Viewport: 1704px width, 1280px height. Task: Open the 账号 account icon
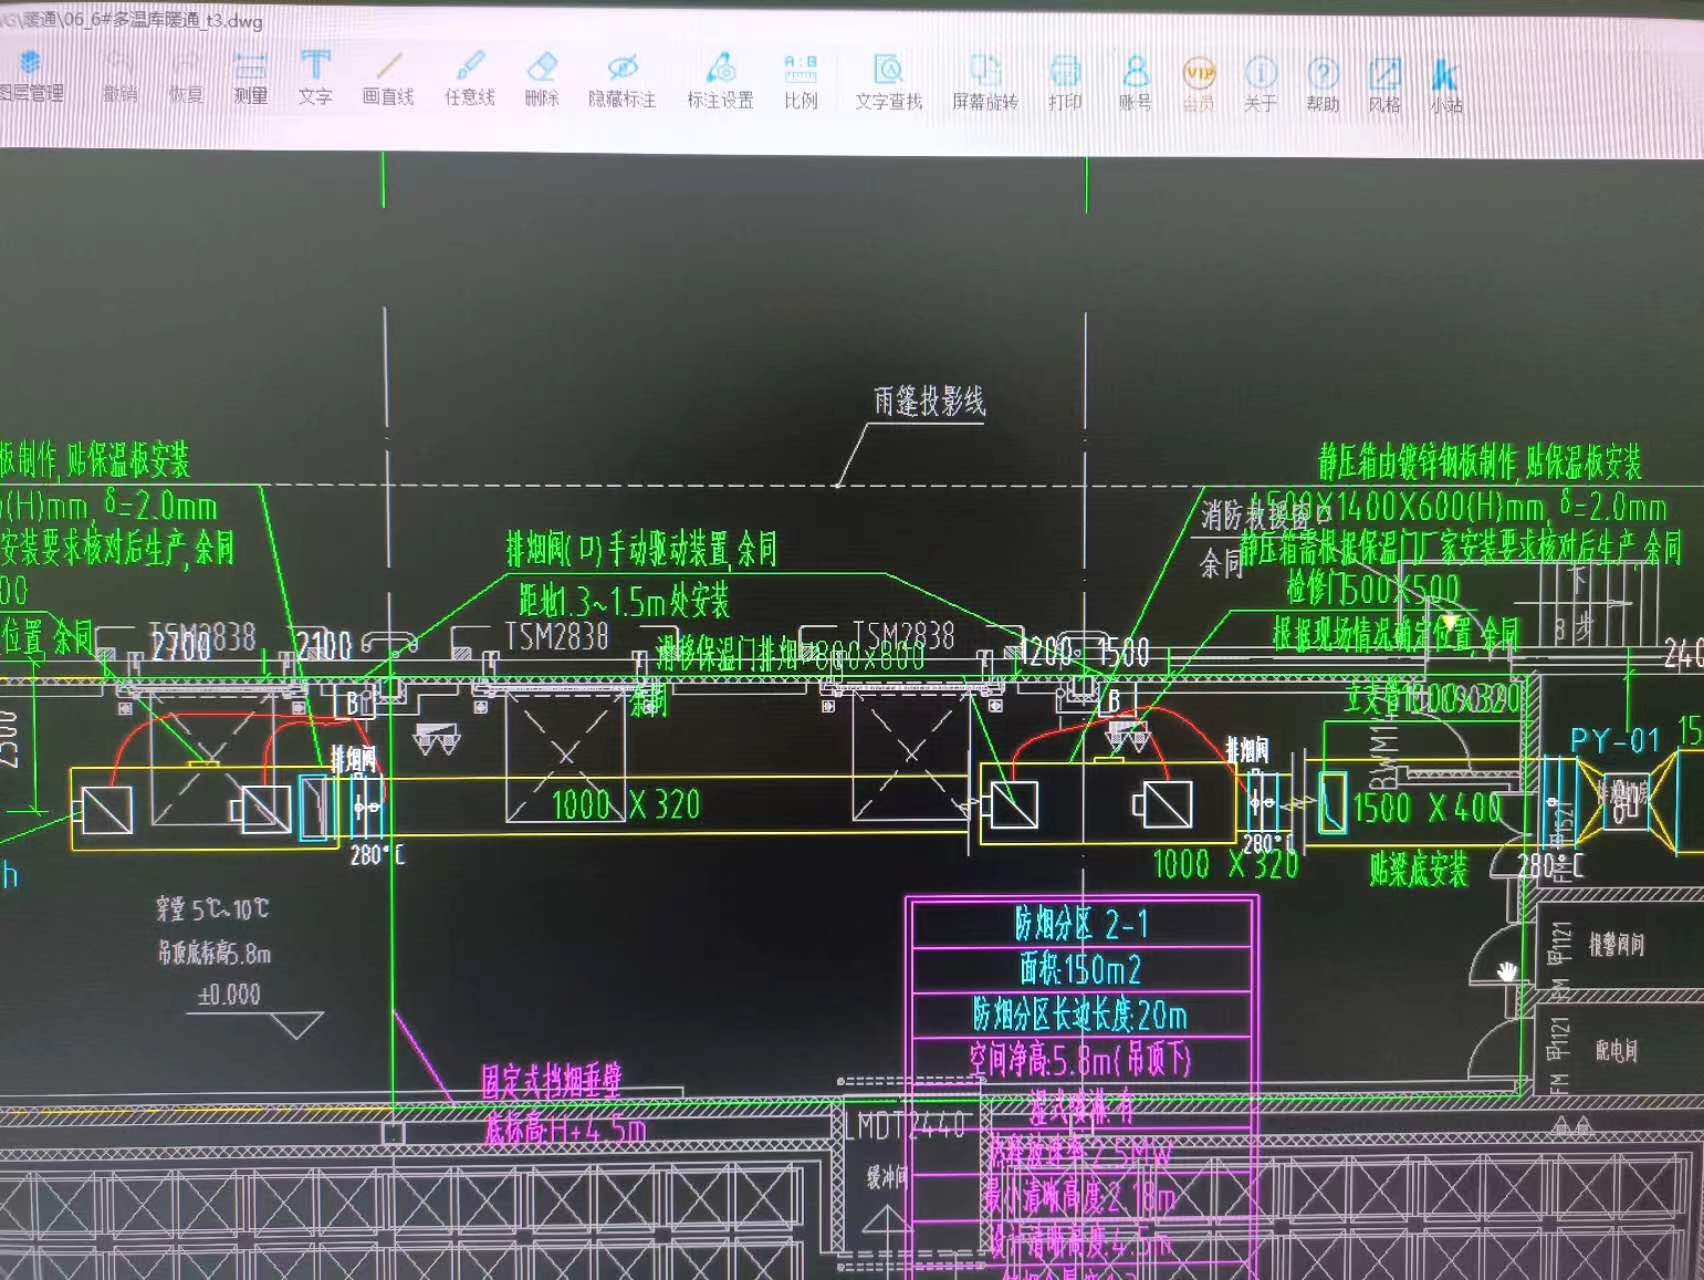[1135, 85]
